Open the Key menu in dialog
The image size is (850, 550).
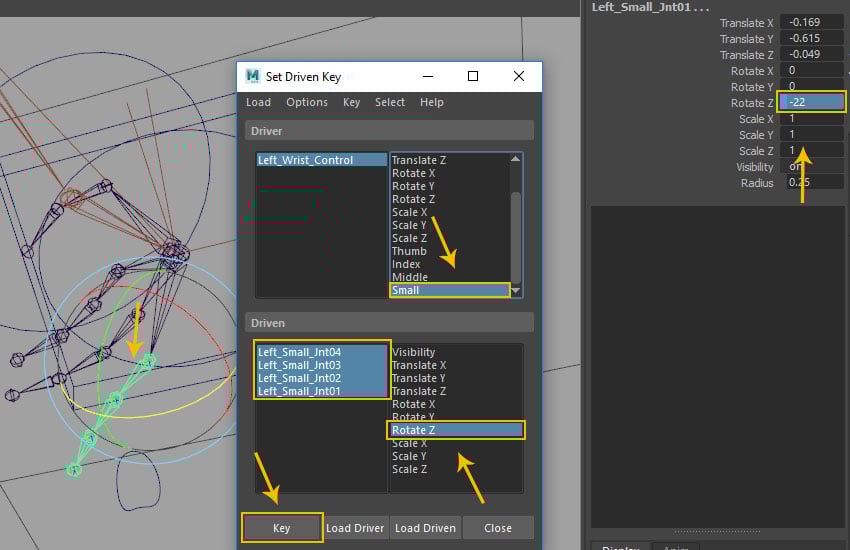click(351, 102)
